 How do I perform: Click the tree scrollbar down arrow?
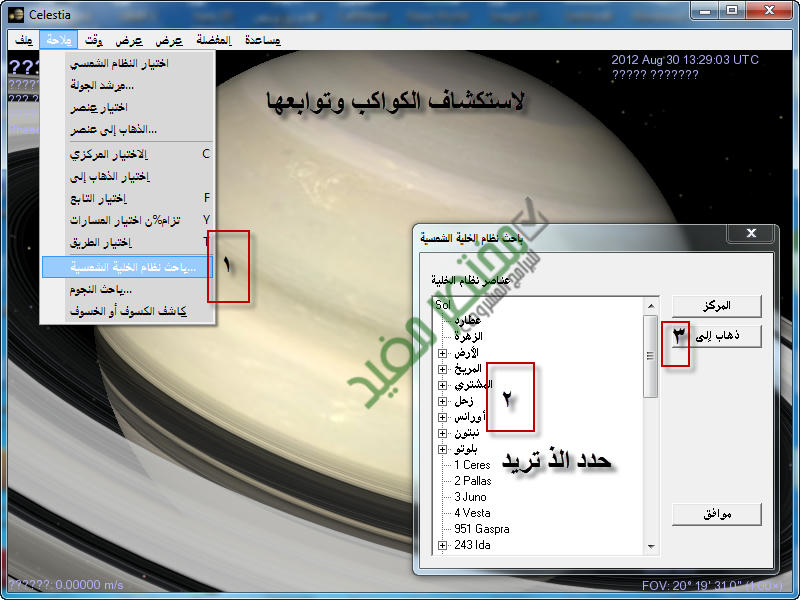click(x=651, y=546)
